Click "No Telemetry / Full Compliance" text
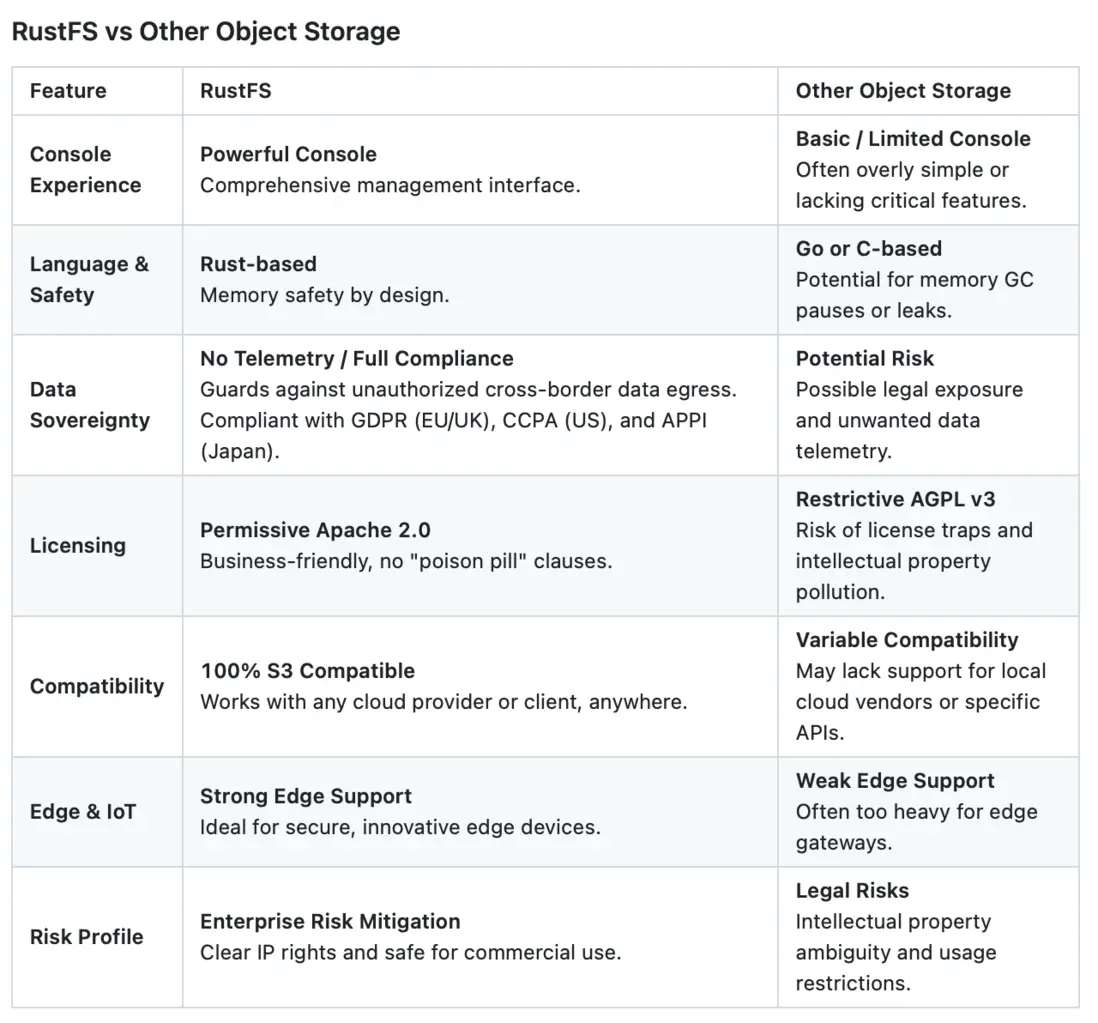Viewport: 1098px width, 1023px height. coord(356,359)
